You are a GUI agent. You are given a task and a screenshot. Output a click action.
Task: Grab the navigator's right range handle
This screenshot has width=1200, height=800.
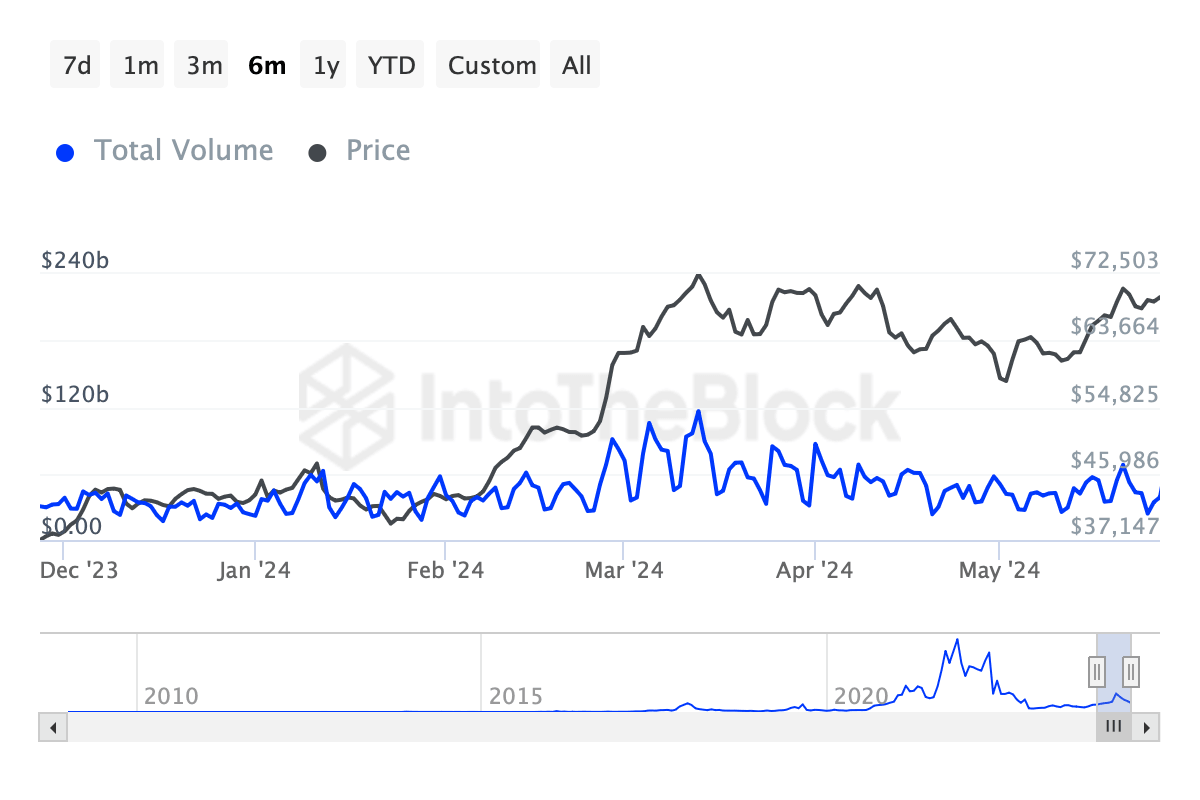click(x=1131, y=670)
